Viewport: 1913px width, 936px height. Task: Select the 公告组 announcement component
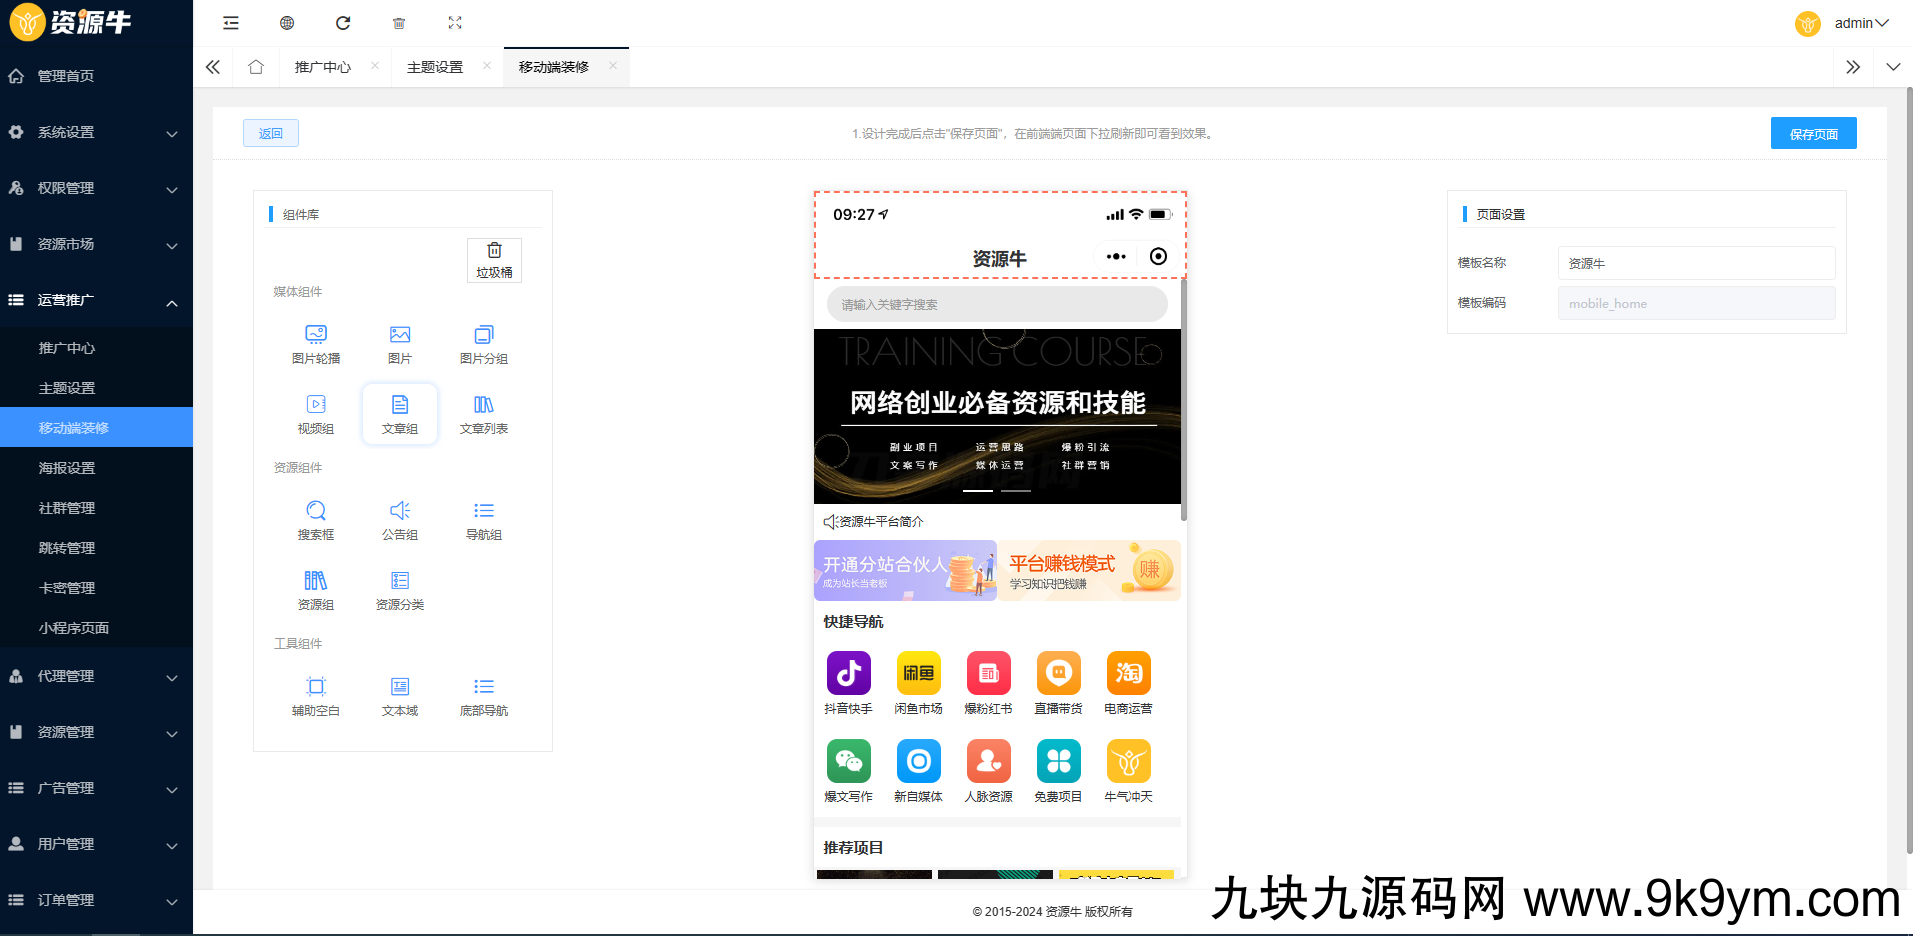(x=400, y=519)
